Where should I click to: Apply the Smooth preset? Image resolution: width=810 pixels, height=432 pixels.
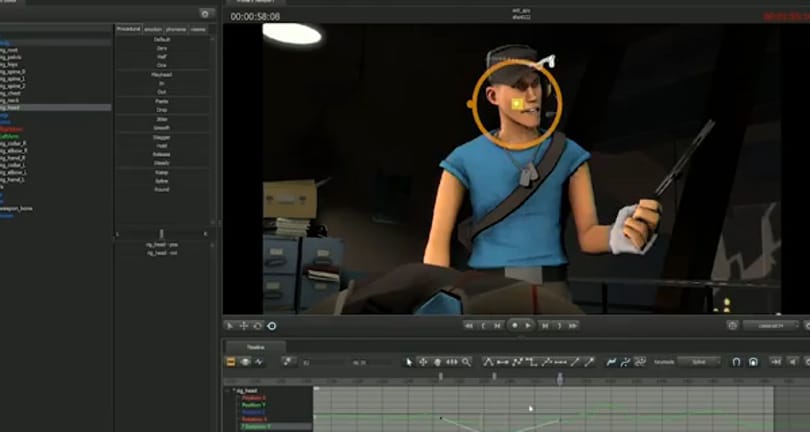(x=162, y=128)
